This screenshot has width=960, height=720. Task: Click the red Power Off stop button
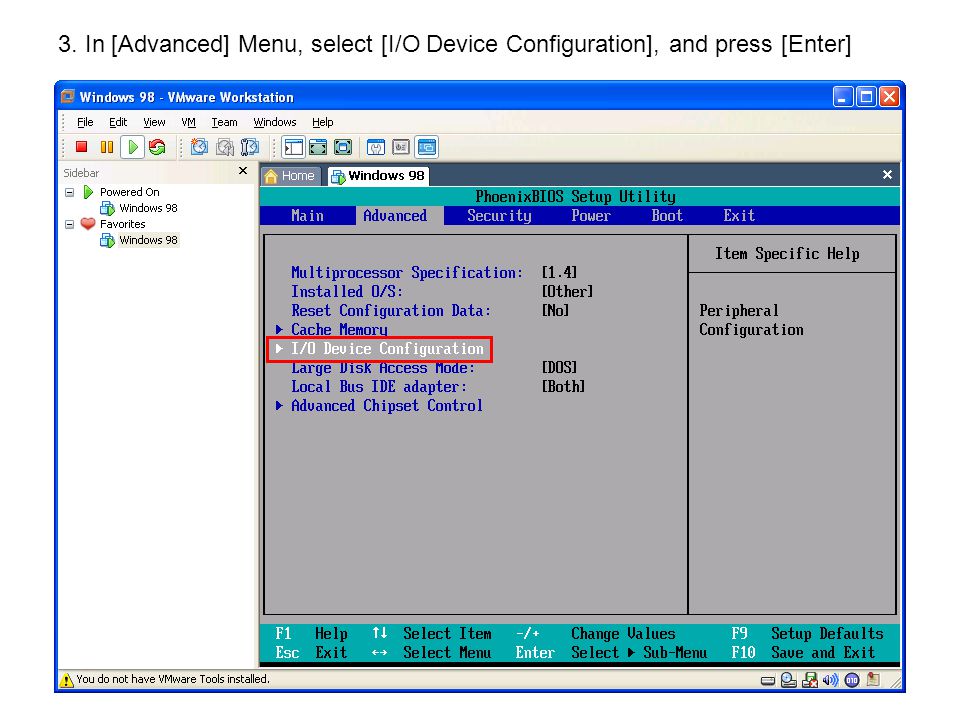81,147
